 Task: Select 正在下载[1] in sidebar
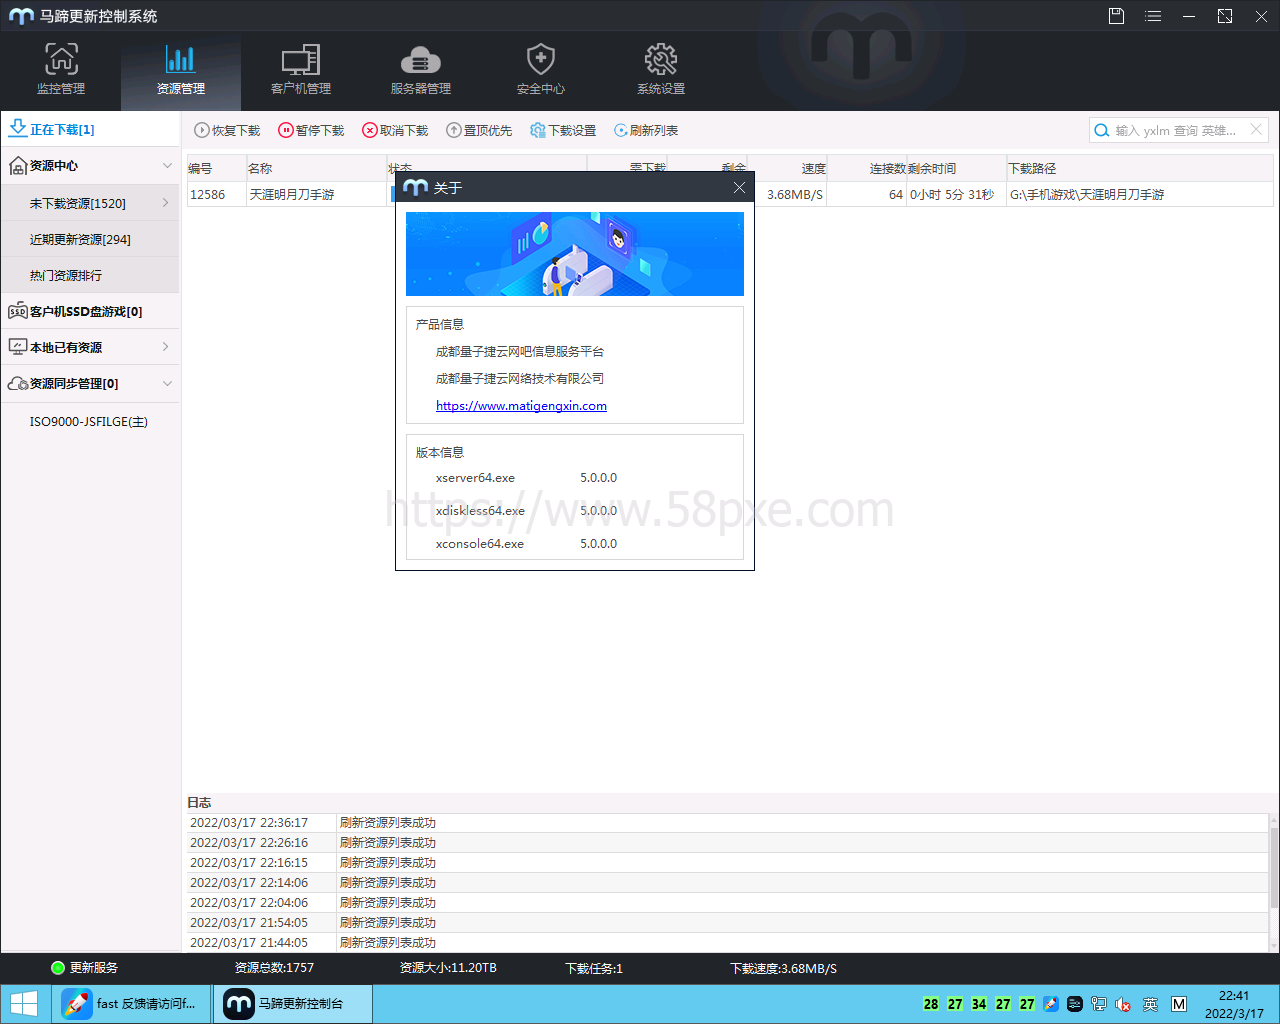90,129
